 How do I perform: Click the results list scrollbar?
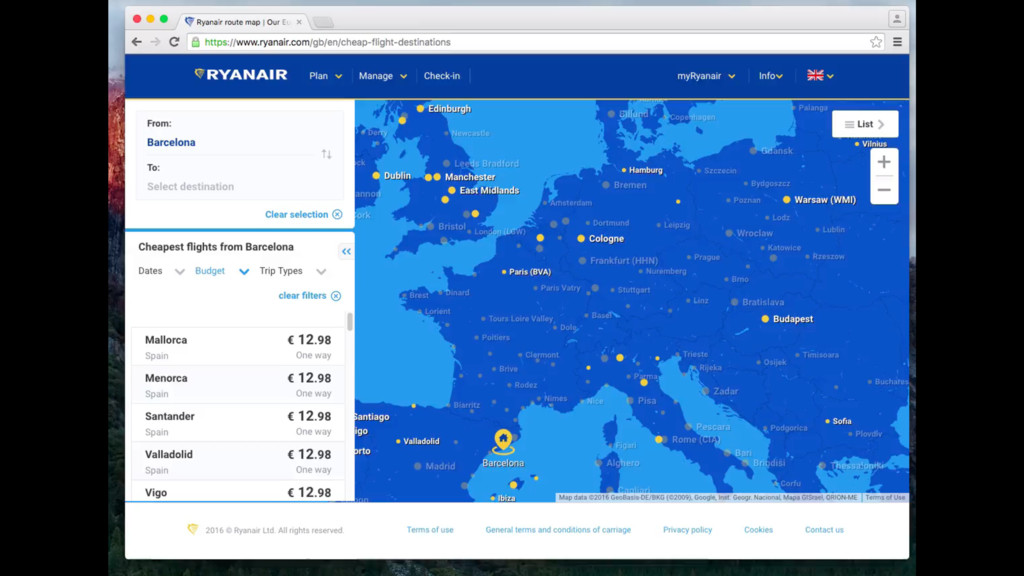[350, 321]
